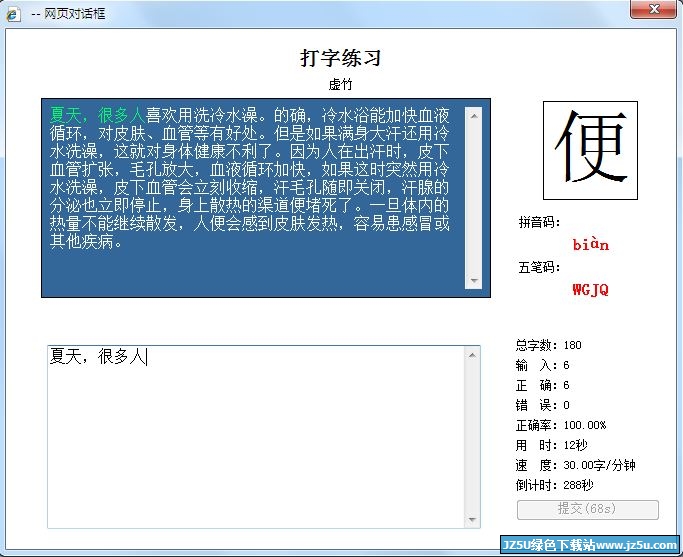
Task: Click the passage's last line 其他疾病。
Action: coord(86,241)
